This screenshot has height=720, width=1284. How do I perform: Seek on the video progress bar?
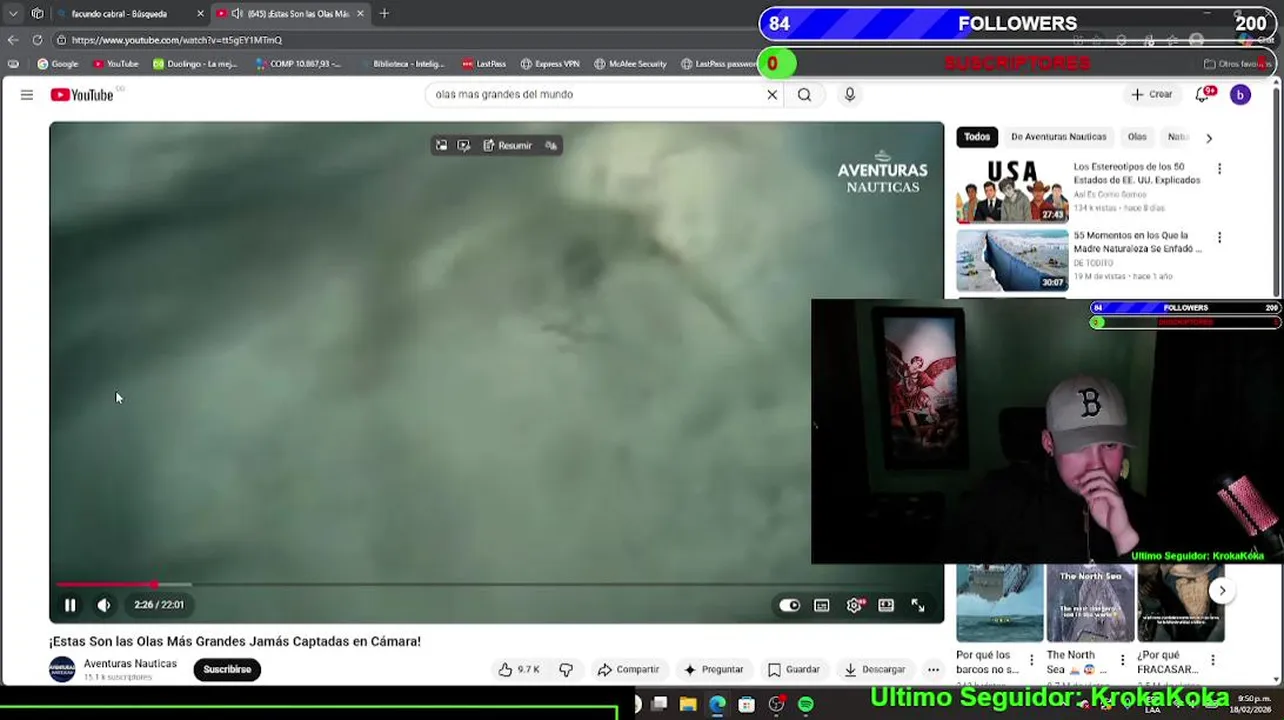point(496,584)
